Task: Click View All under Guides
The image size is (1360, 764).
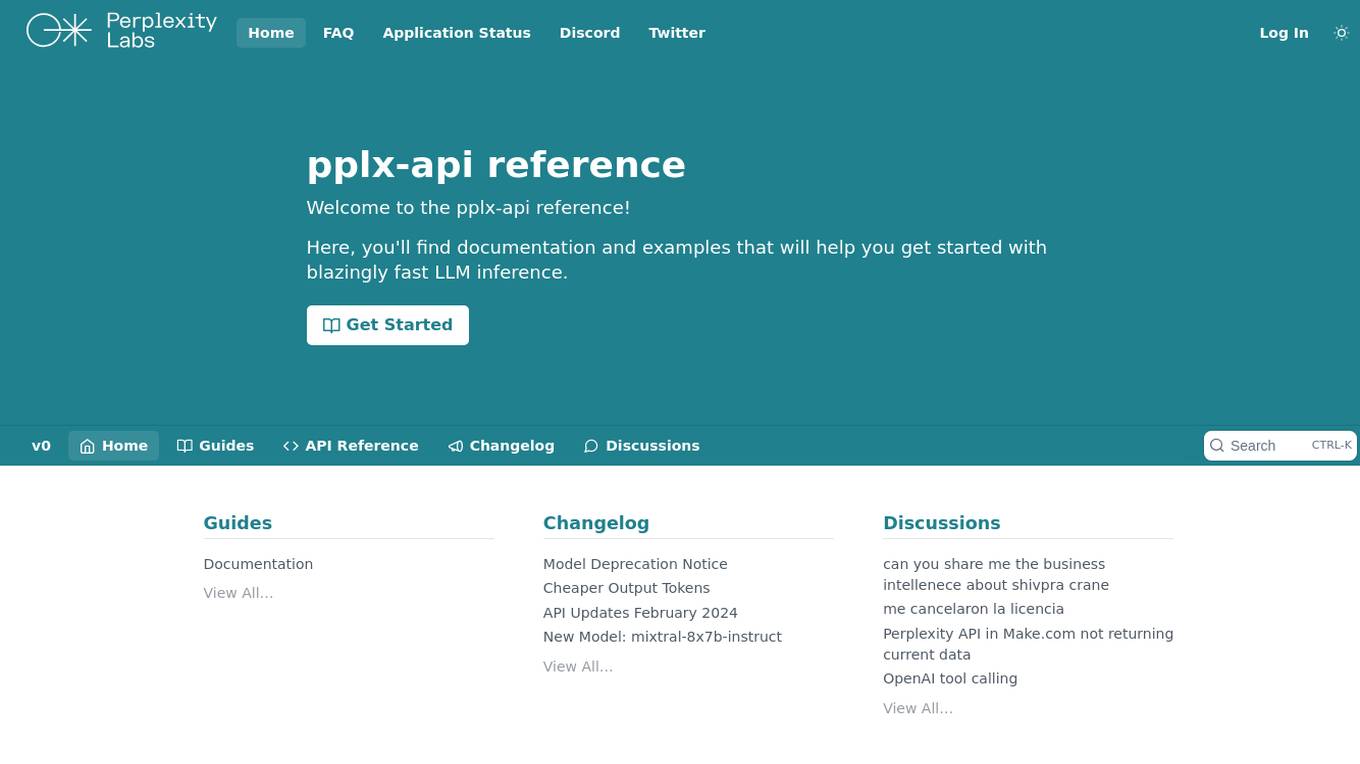Action: coord(238,593)
